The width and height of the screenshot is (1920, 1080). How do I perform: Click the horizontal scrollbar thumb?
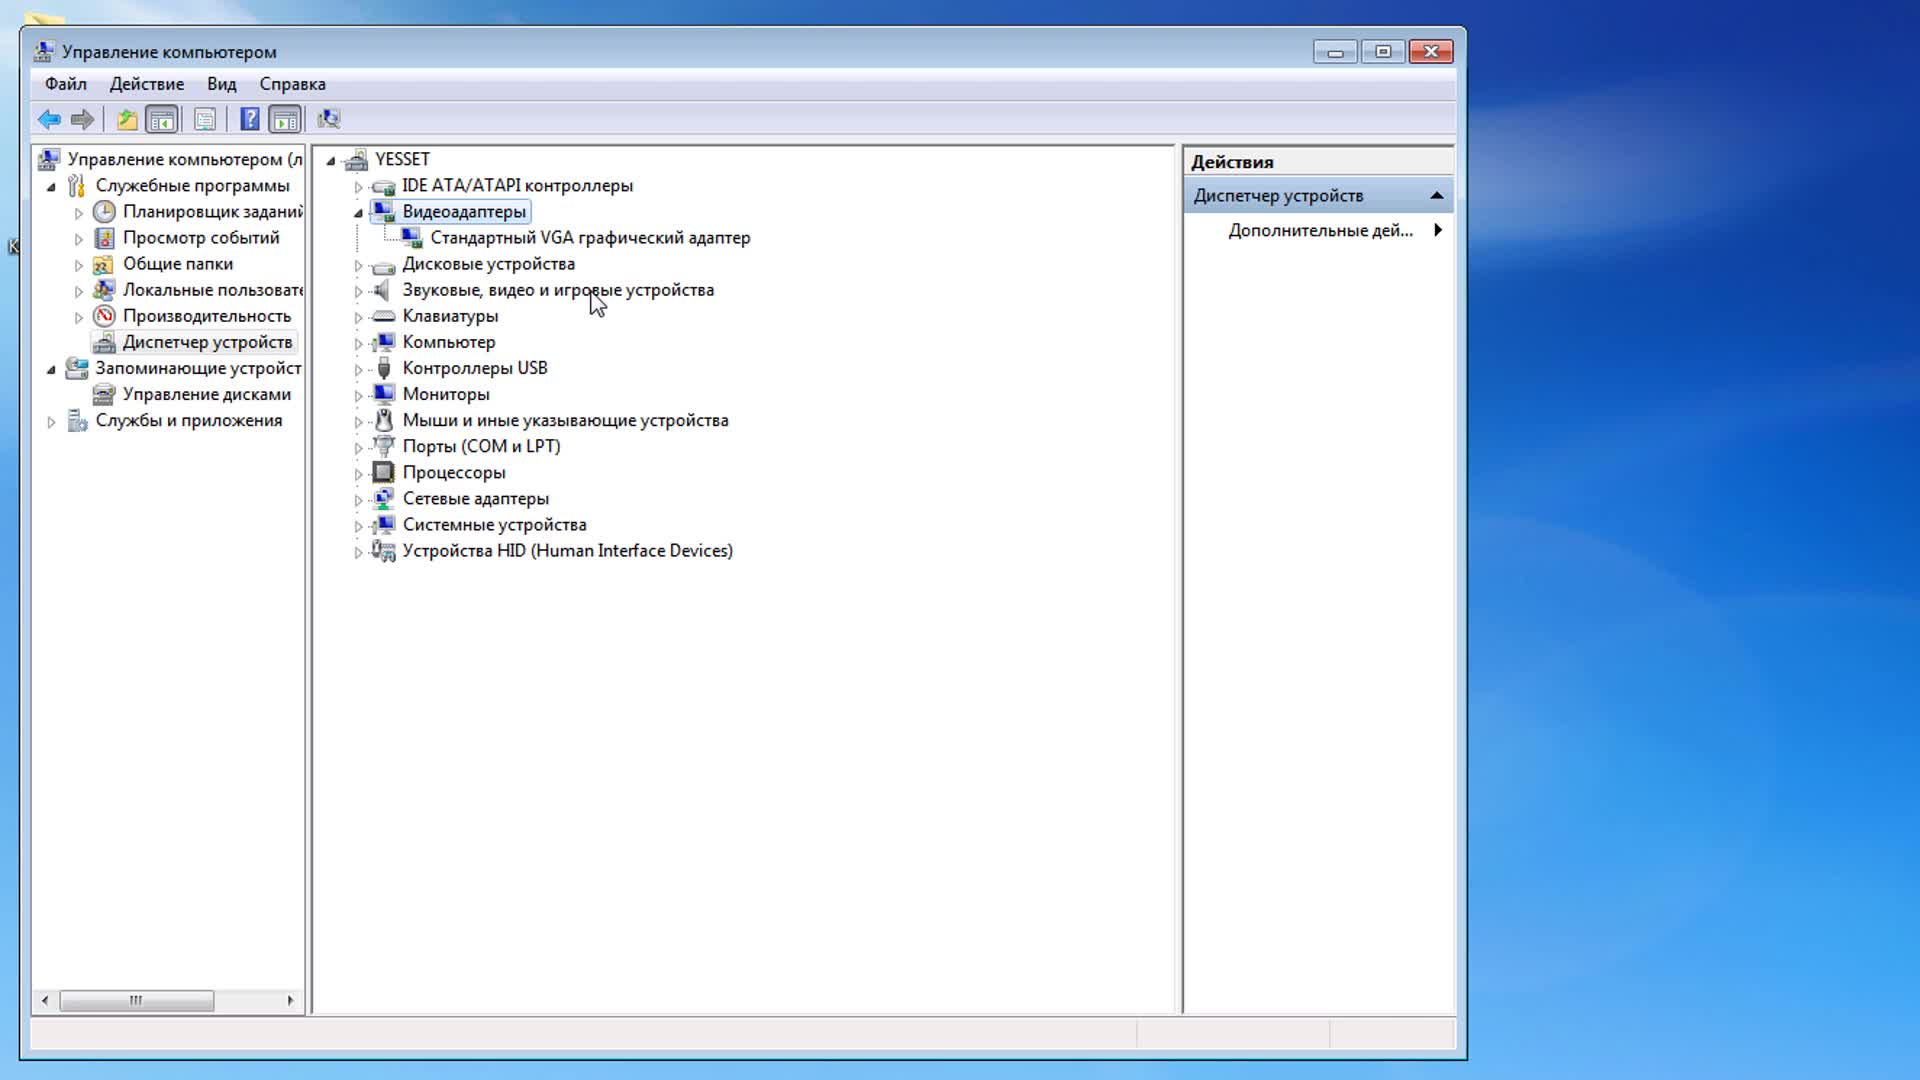[x=136, y=1000]
